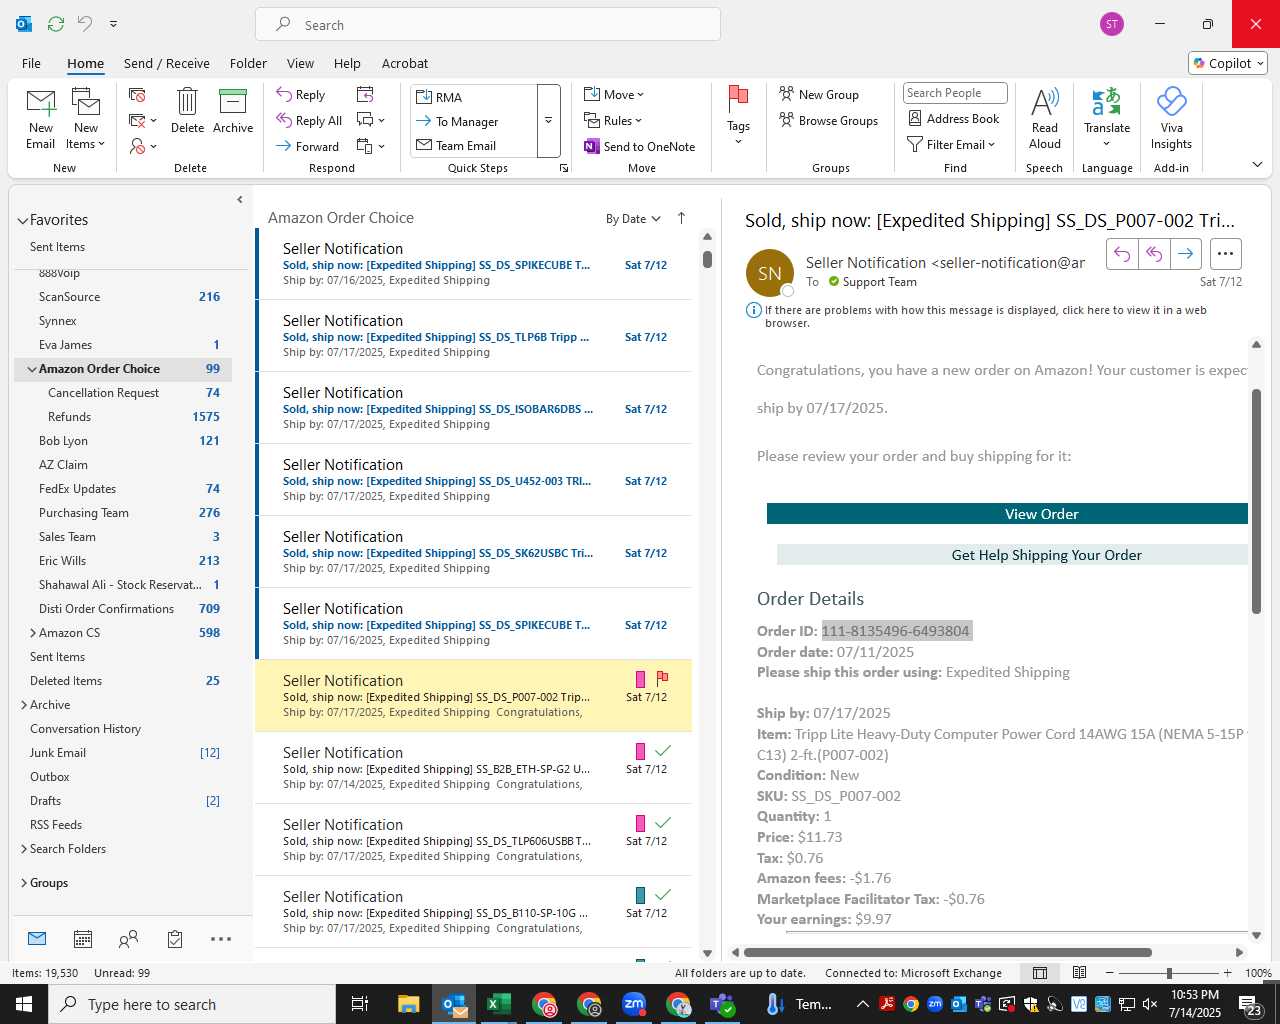Image resolution: width=1280 pixels, height=1024 pixels.
Task: Open Zoom from the taskbar
Action: click(x=634, y=1004)
